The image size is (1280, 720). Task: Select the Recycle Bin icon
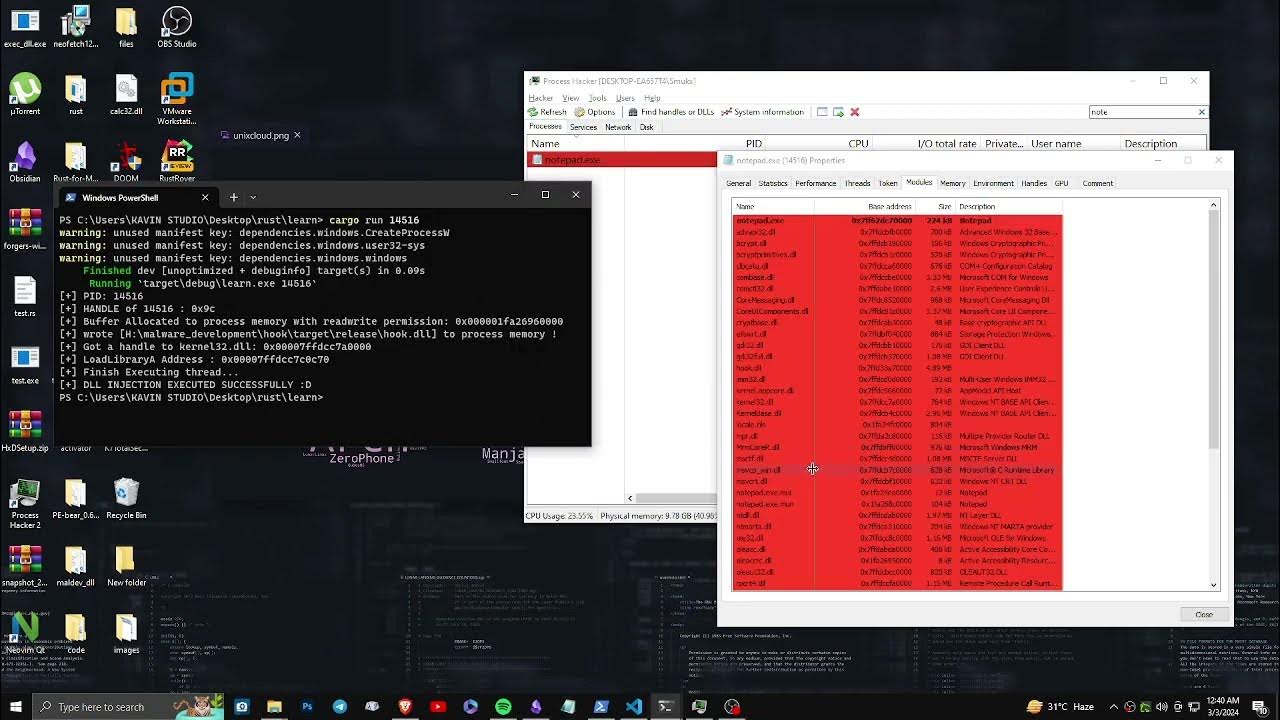(126, 498)
